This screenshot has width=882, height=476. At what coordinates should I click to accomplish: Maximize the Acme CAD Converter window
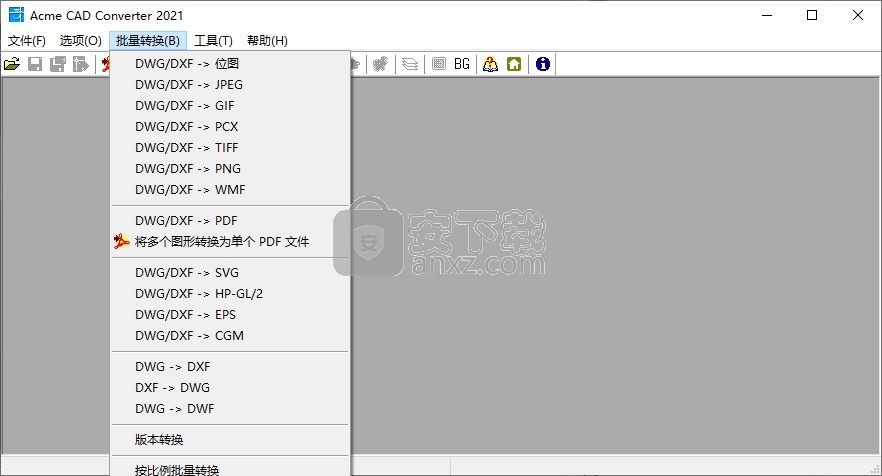point(812,15)
